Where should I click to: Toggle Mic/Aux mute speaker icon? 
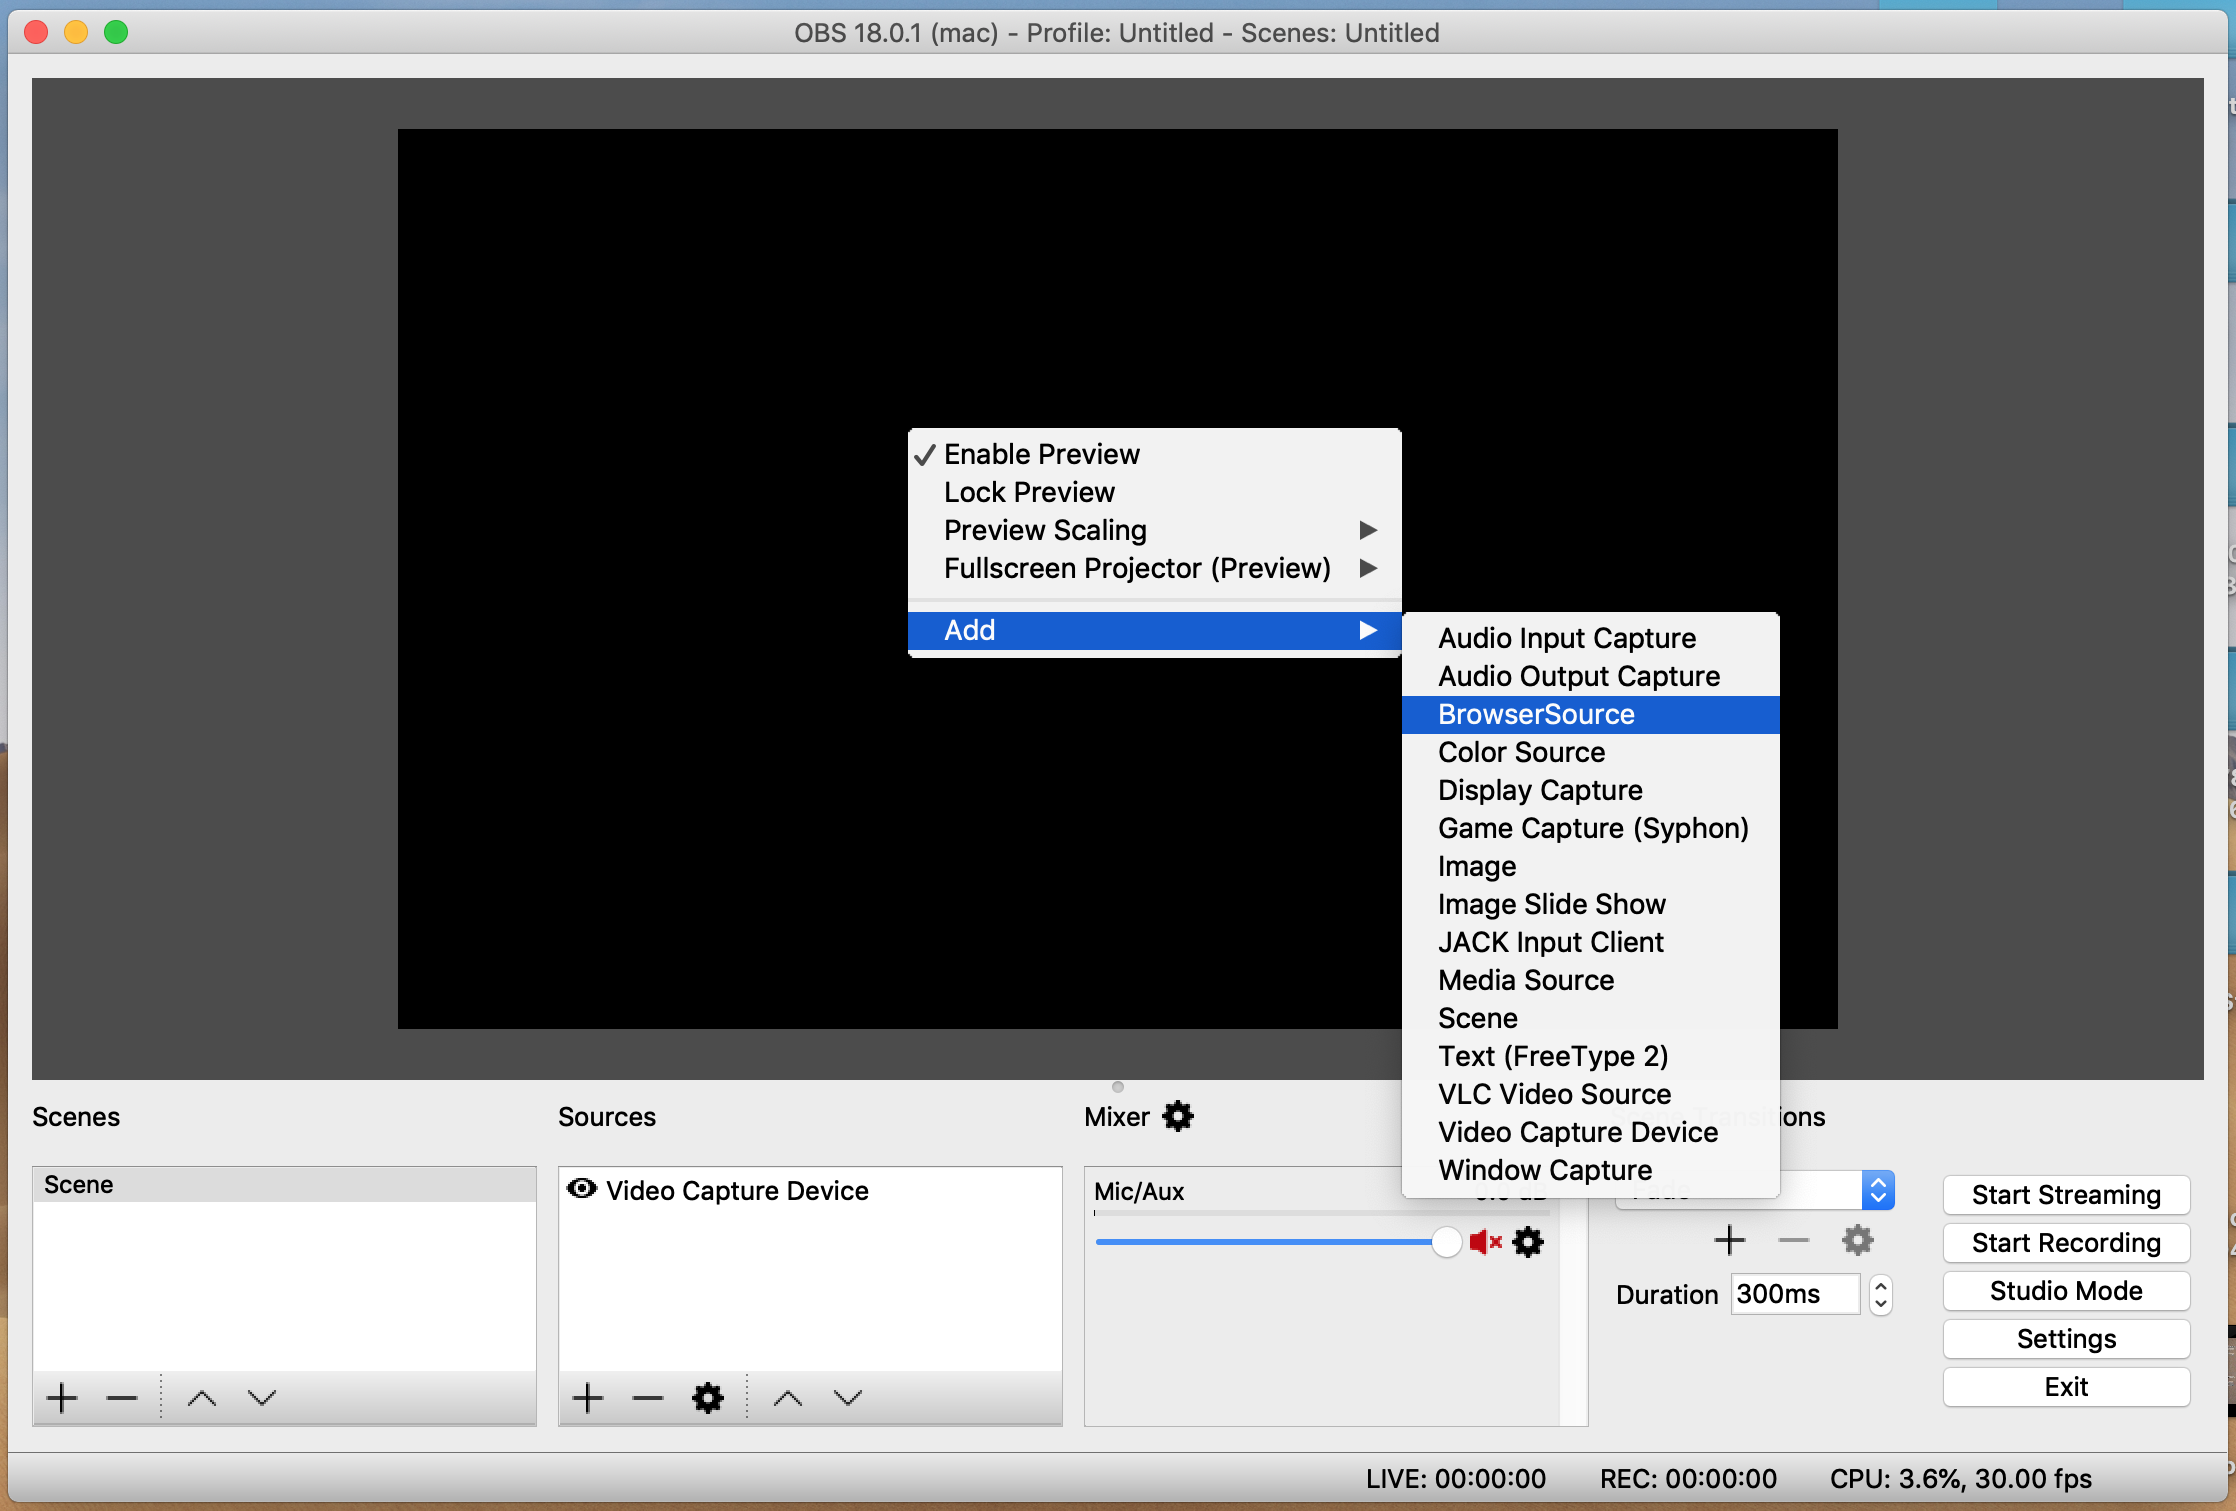tap(1486, 1242)
